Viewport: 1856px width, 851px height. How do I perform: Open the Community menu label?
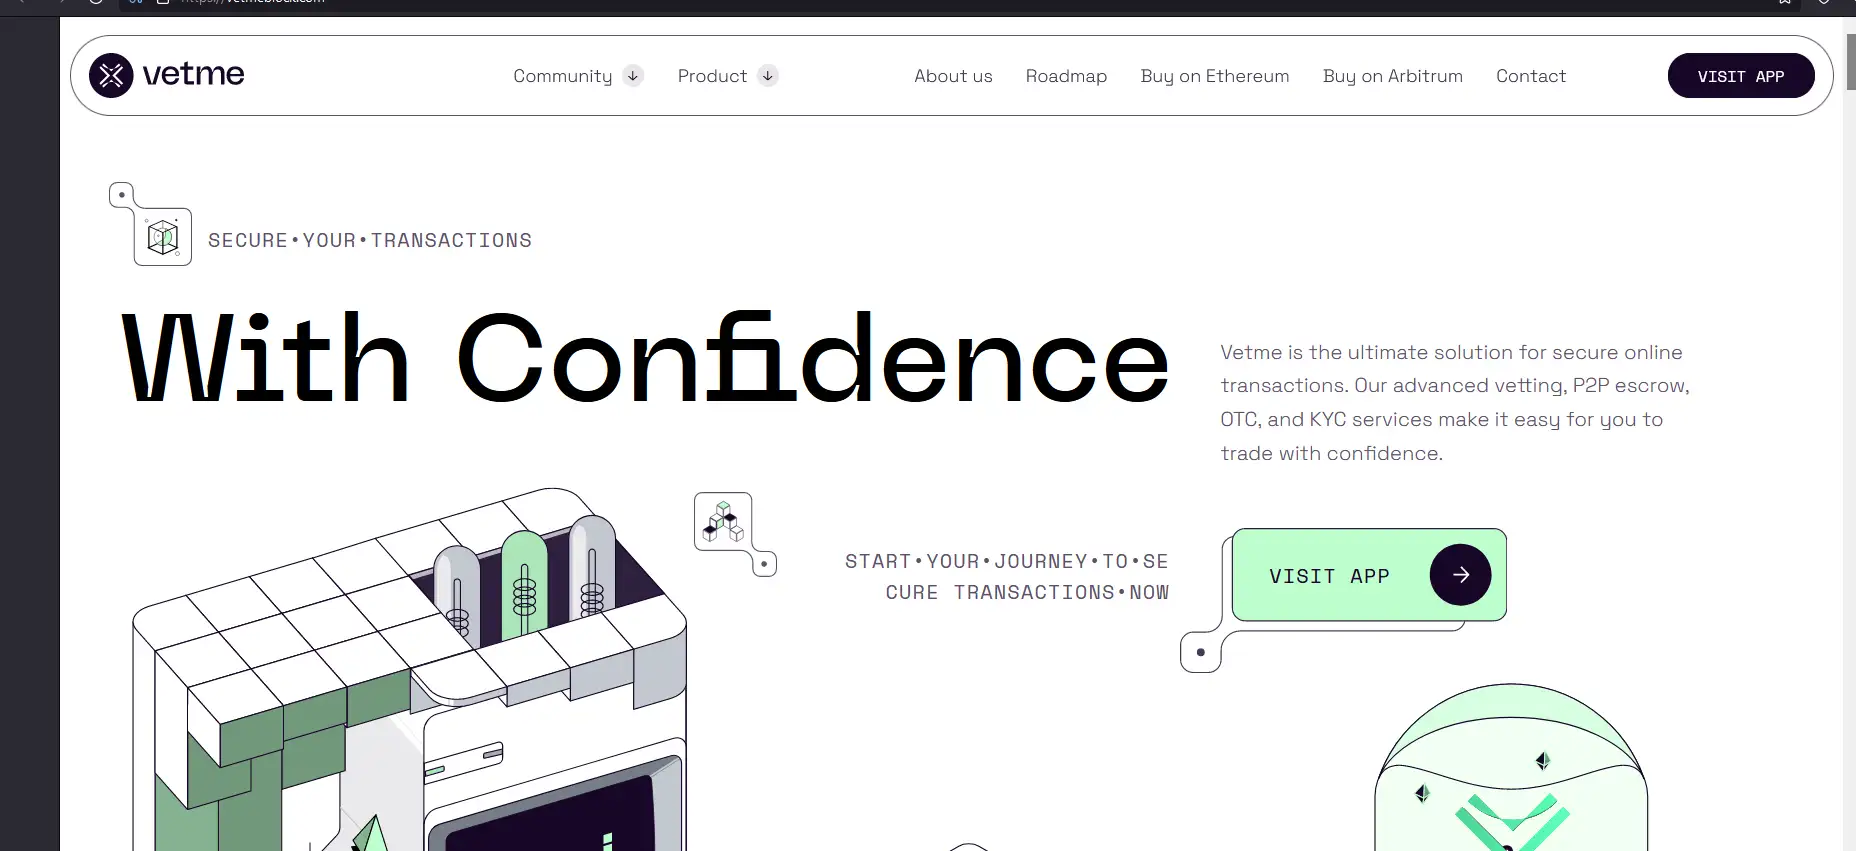(562, 76)
